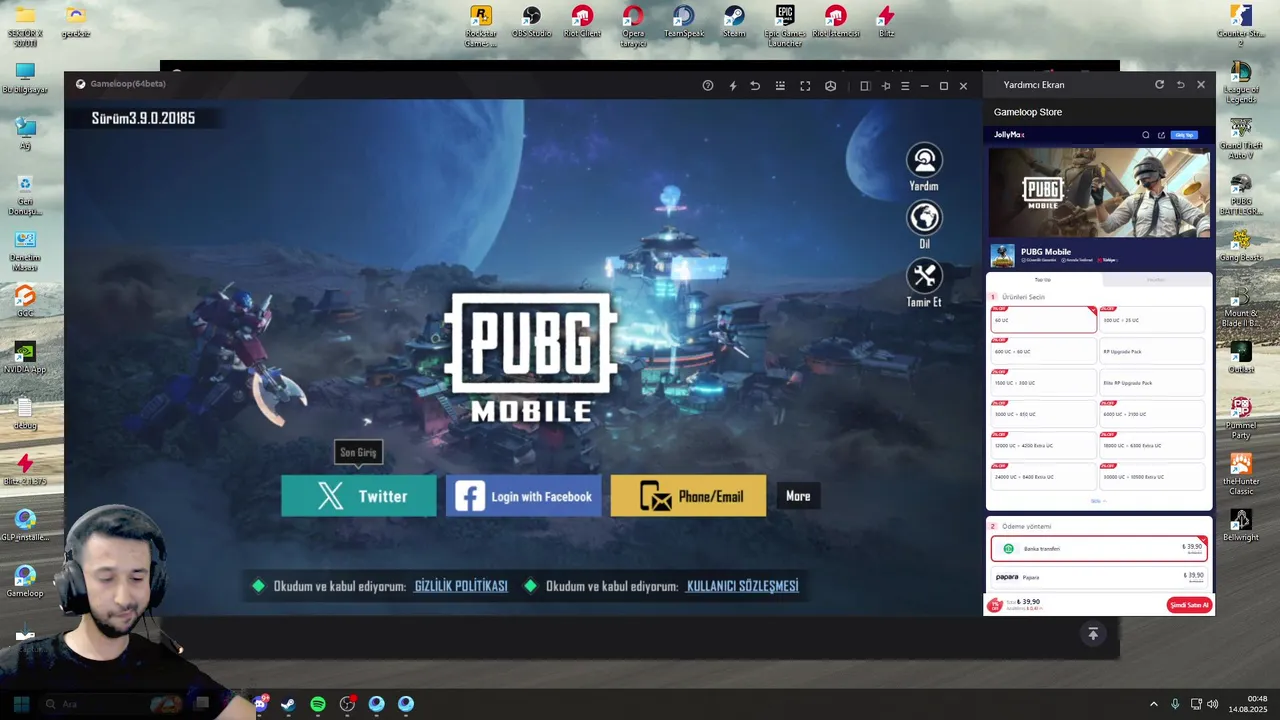The height and width of the screenshot is (720, 1280).
Task: Open Epic Games Launcher desktop icon
Action: click(785, 25)
